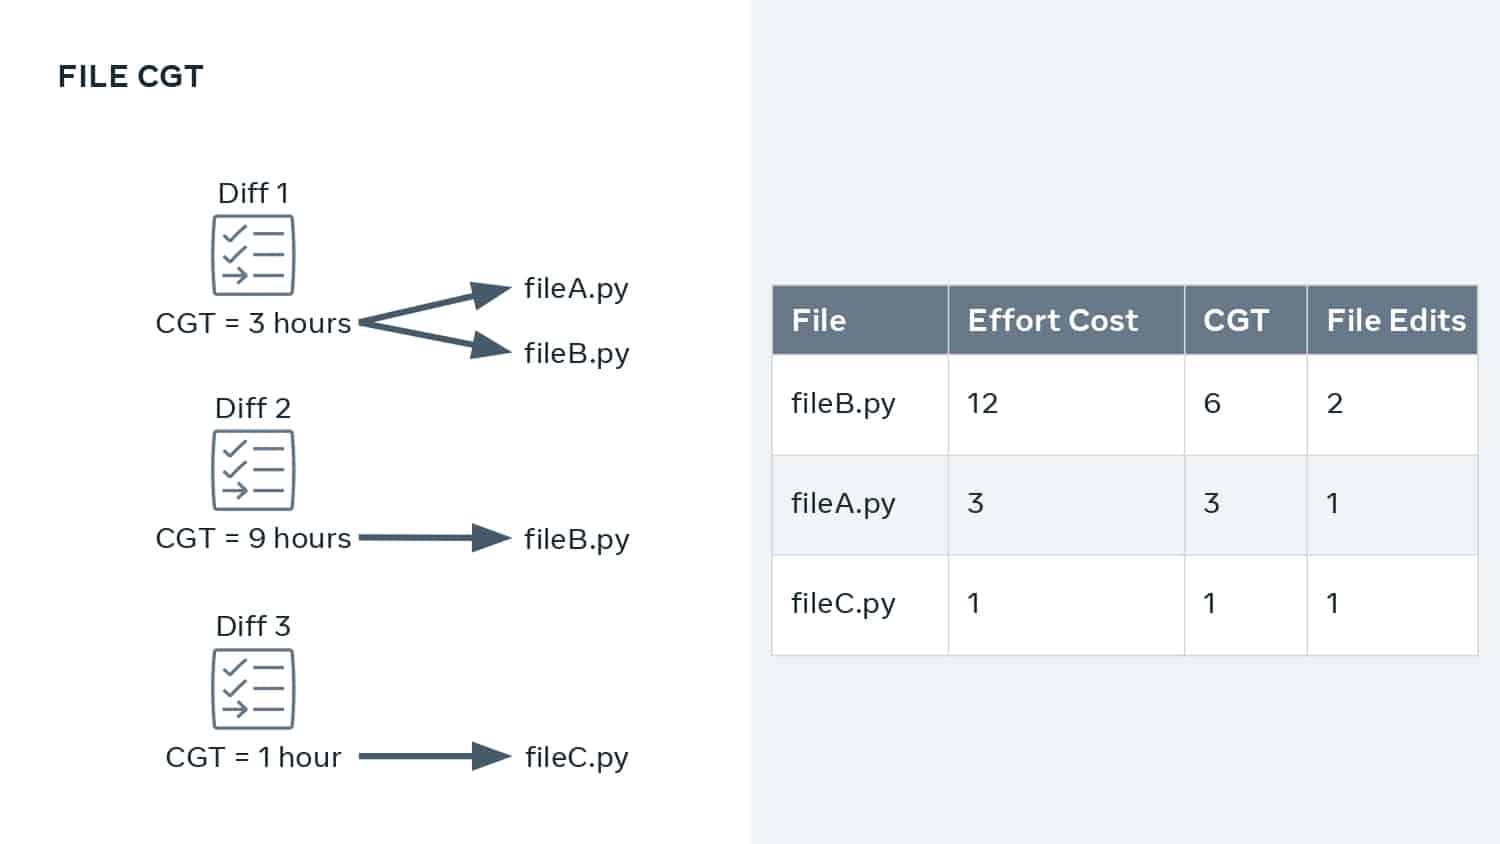Select the File column header

coord(860,320)
